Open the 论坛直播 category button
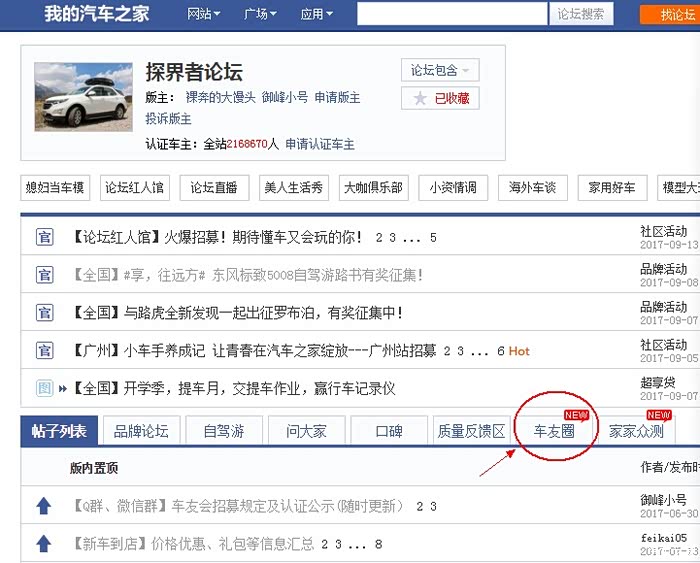Viewport: 700px width, 563px height. [214, 187]
